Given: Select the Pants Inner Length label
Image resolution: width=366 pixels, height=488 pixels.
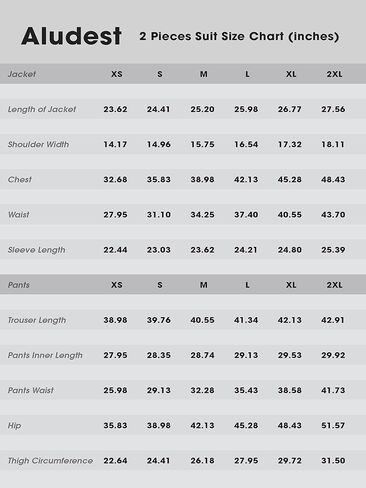Looking at the screenshot, I should pyautogui.click(x=45, y=355).
